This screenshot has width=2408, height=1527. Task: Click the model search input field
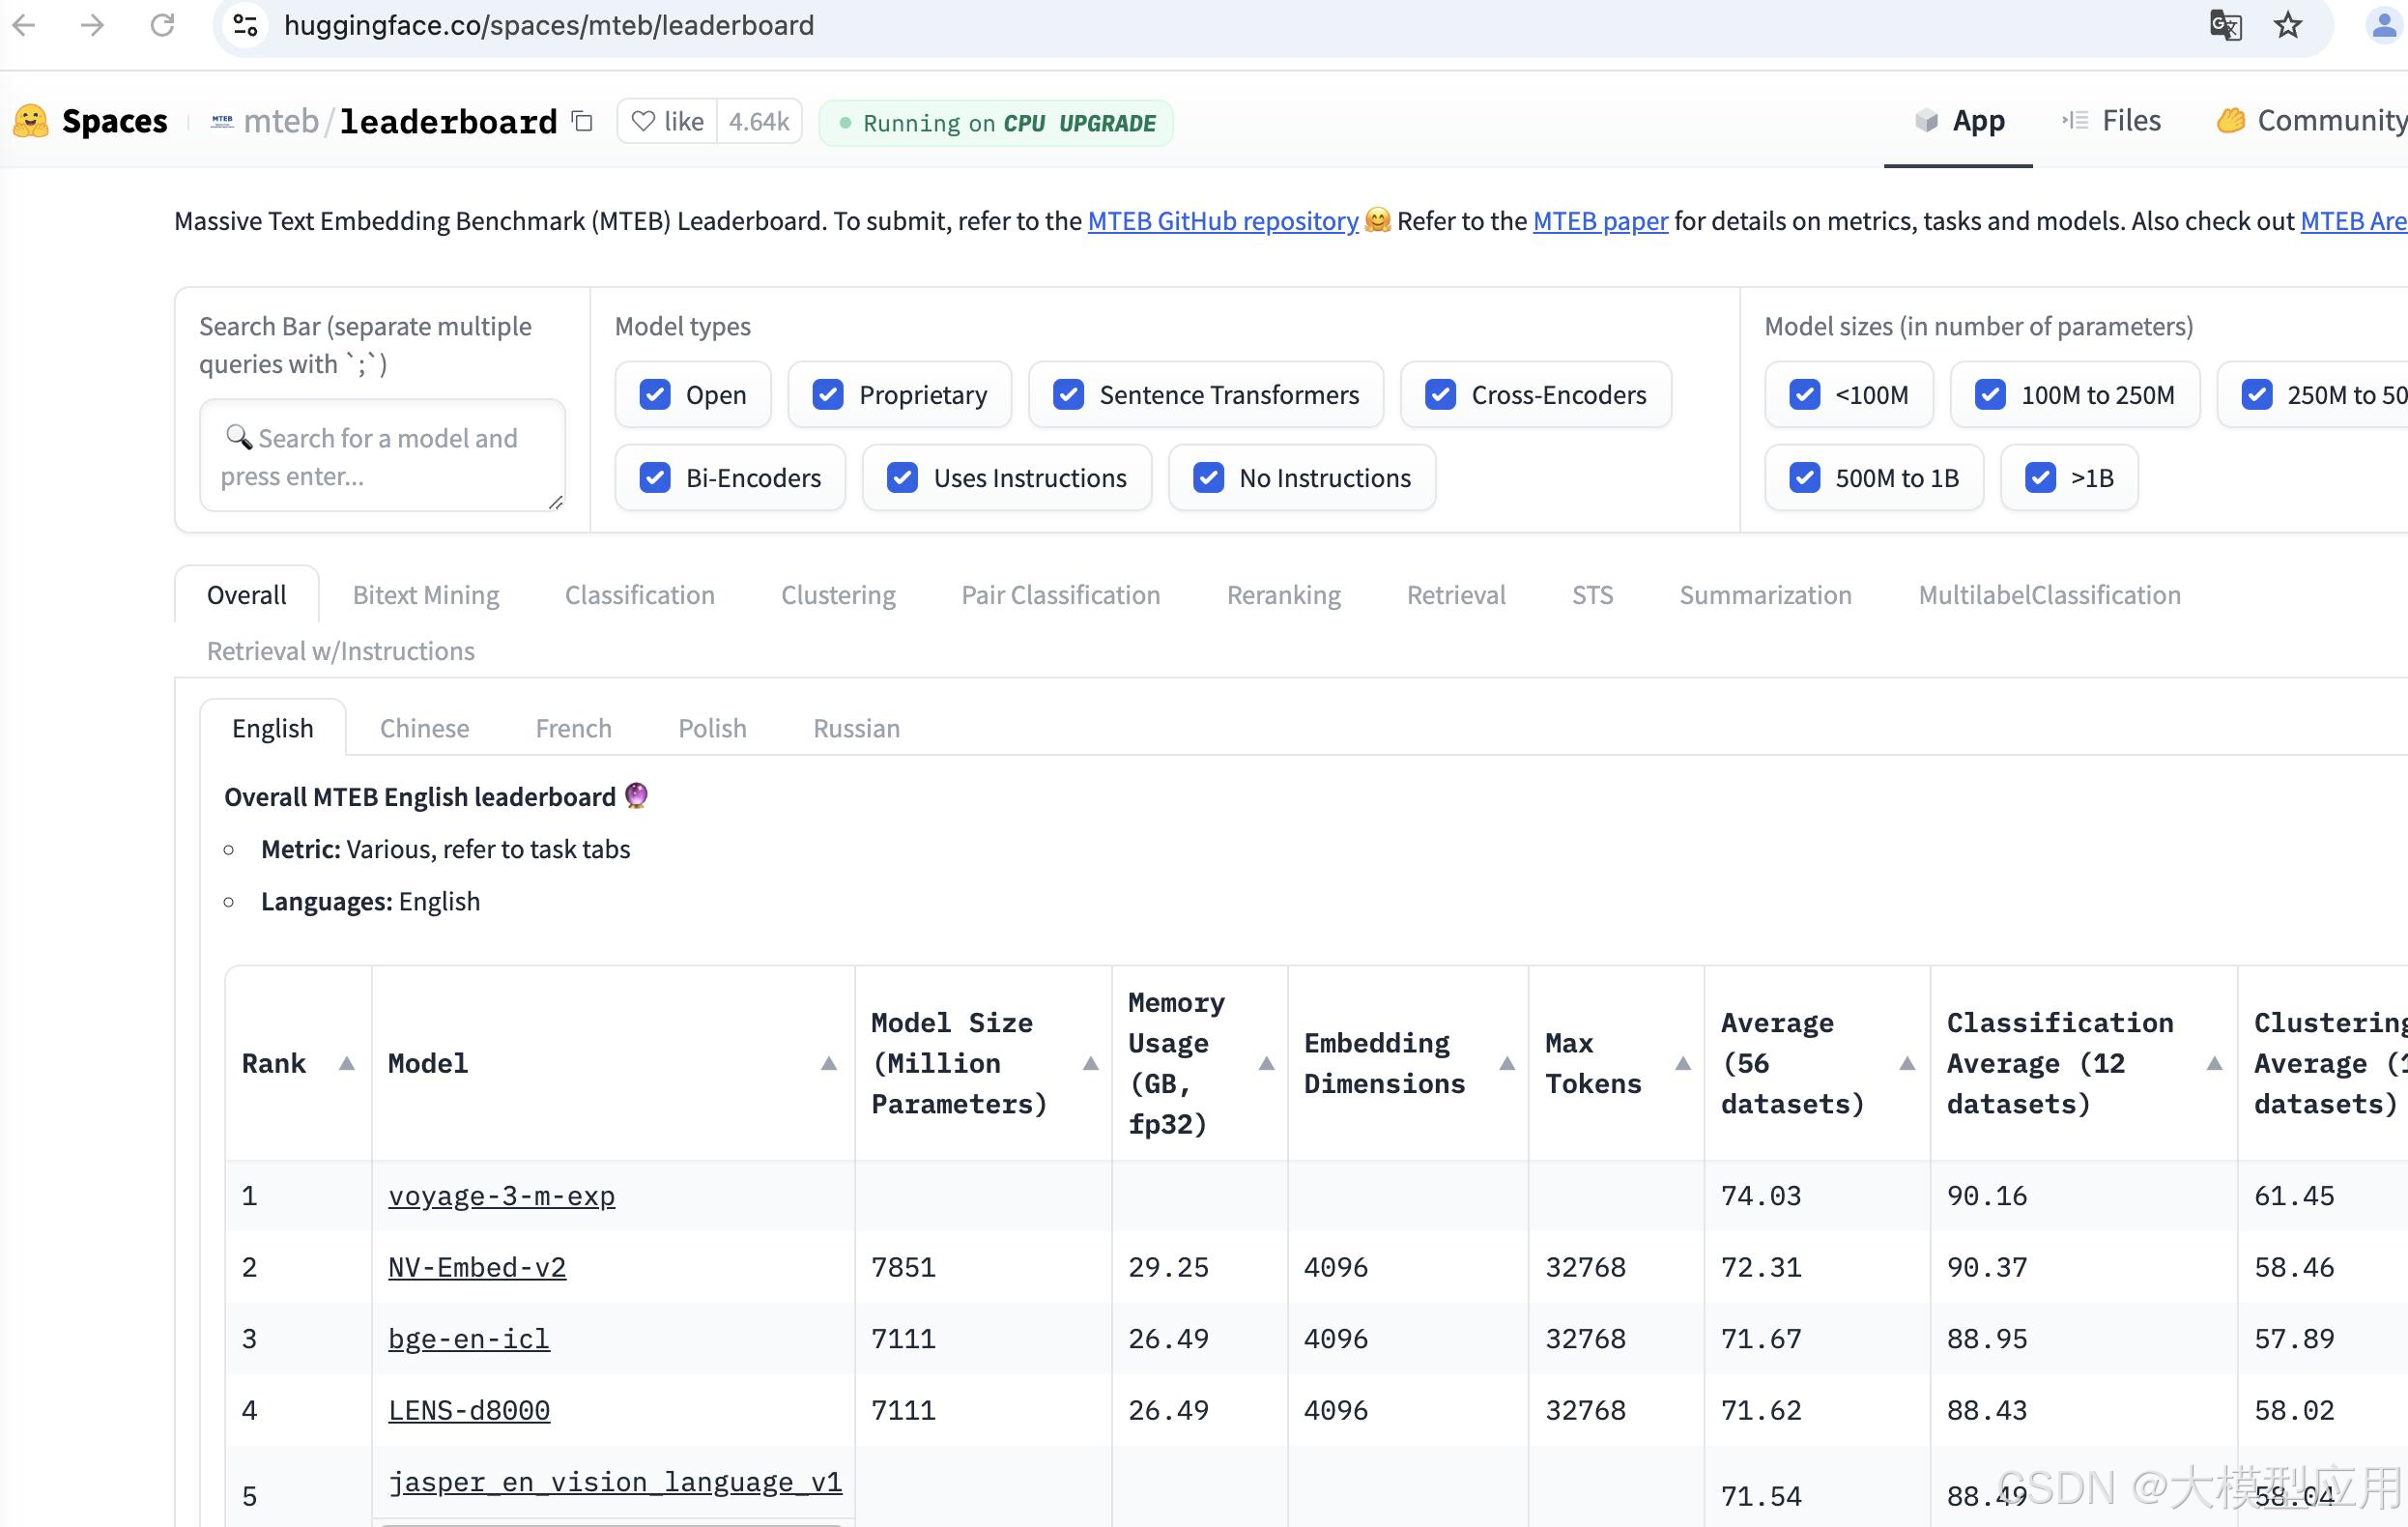(383, 456)
